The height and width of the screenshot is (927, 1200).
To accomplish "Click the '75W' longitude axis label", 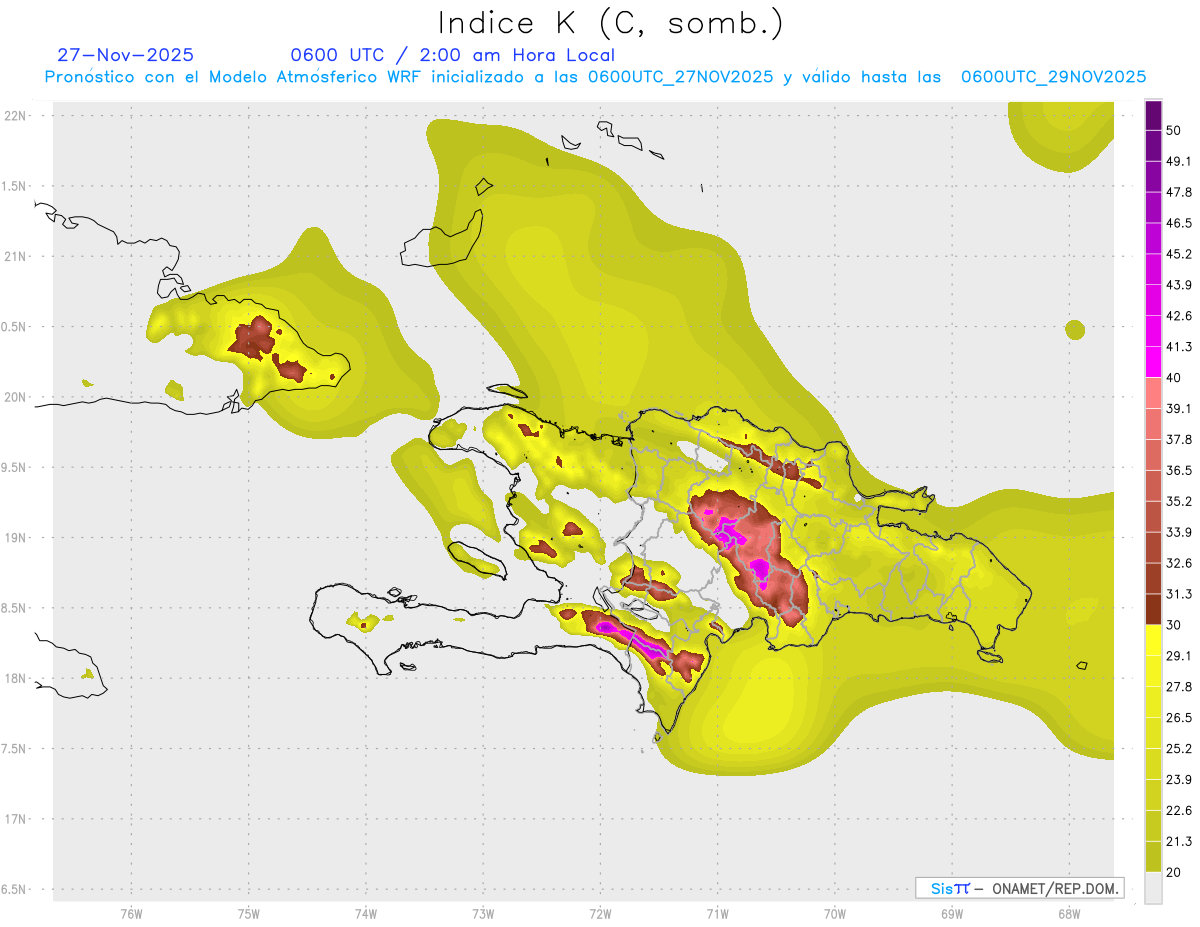I will coord(248,913).
